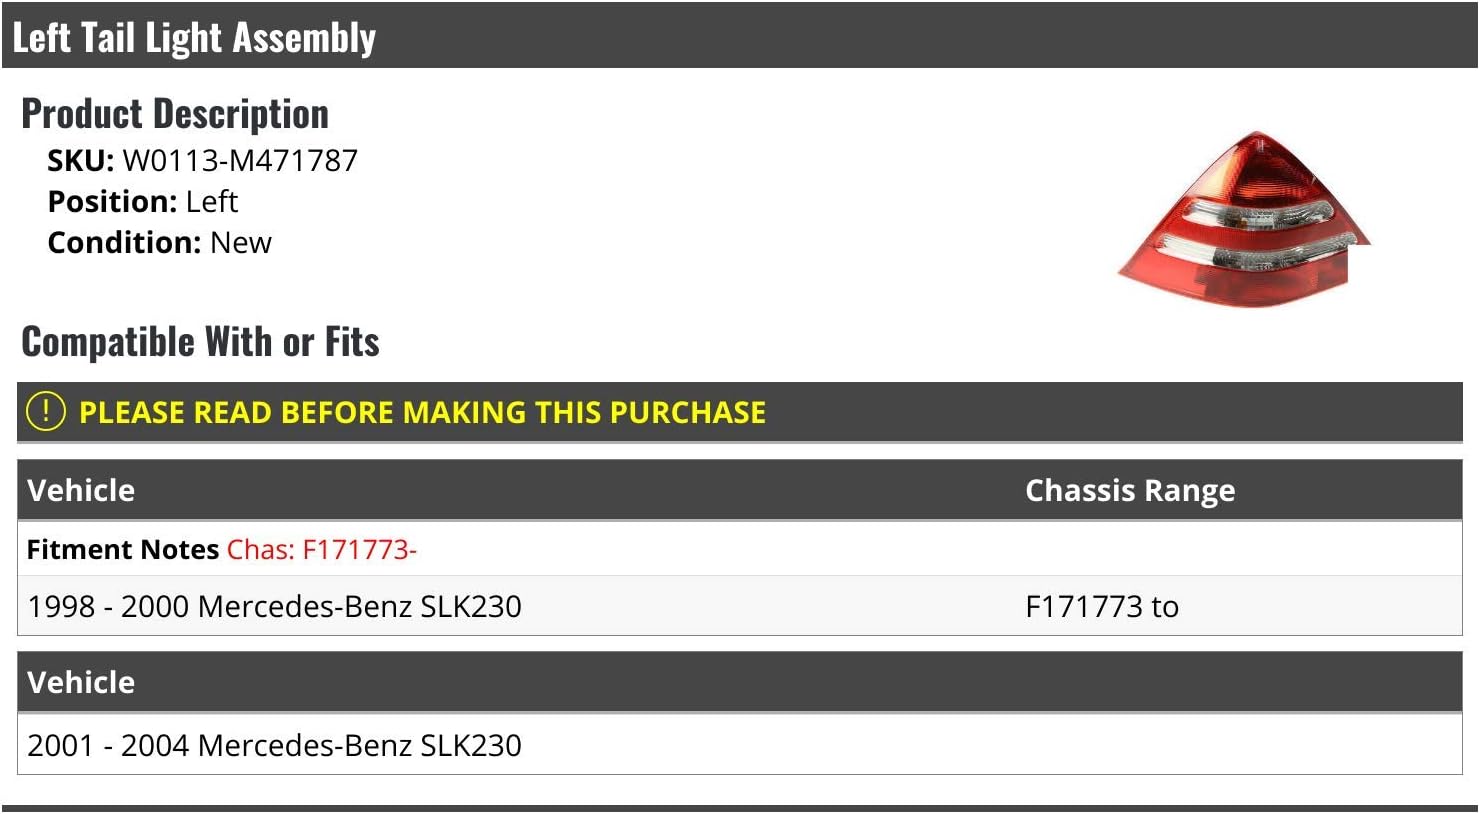The image size is (1480, 814).
Task: Click the Chassis Range column header
Action: [1130, 490]
